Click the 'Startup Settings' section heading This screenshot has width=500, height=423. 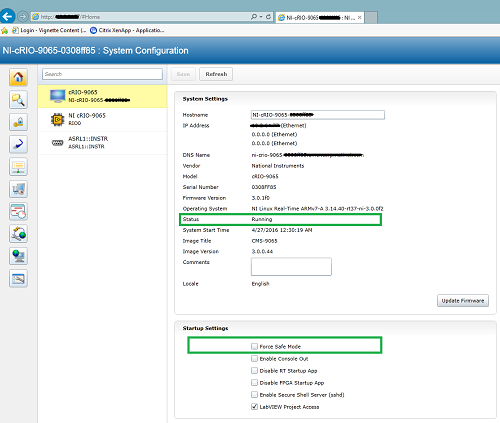click(x=205, y=328)
